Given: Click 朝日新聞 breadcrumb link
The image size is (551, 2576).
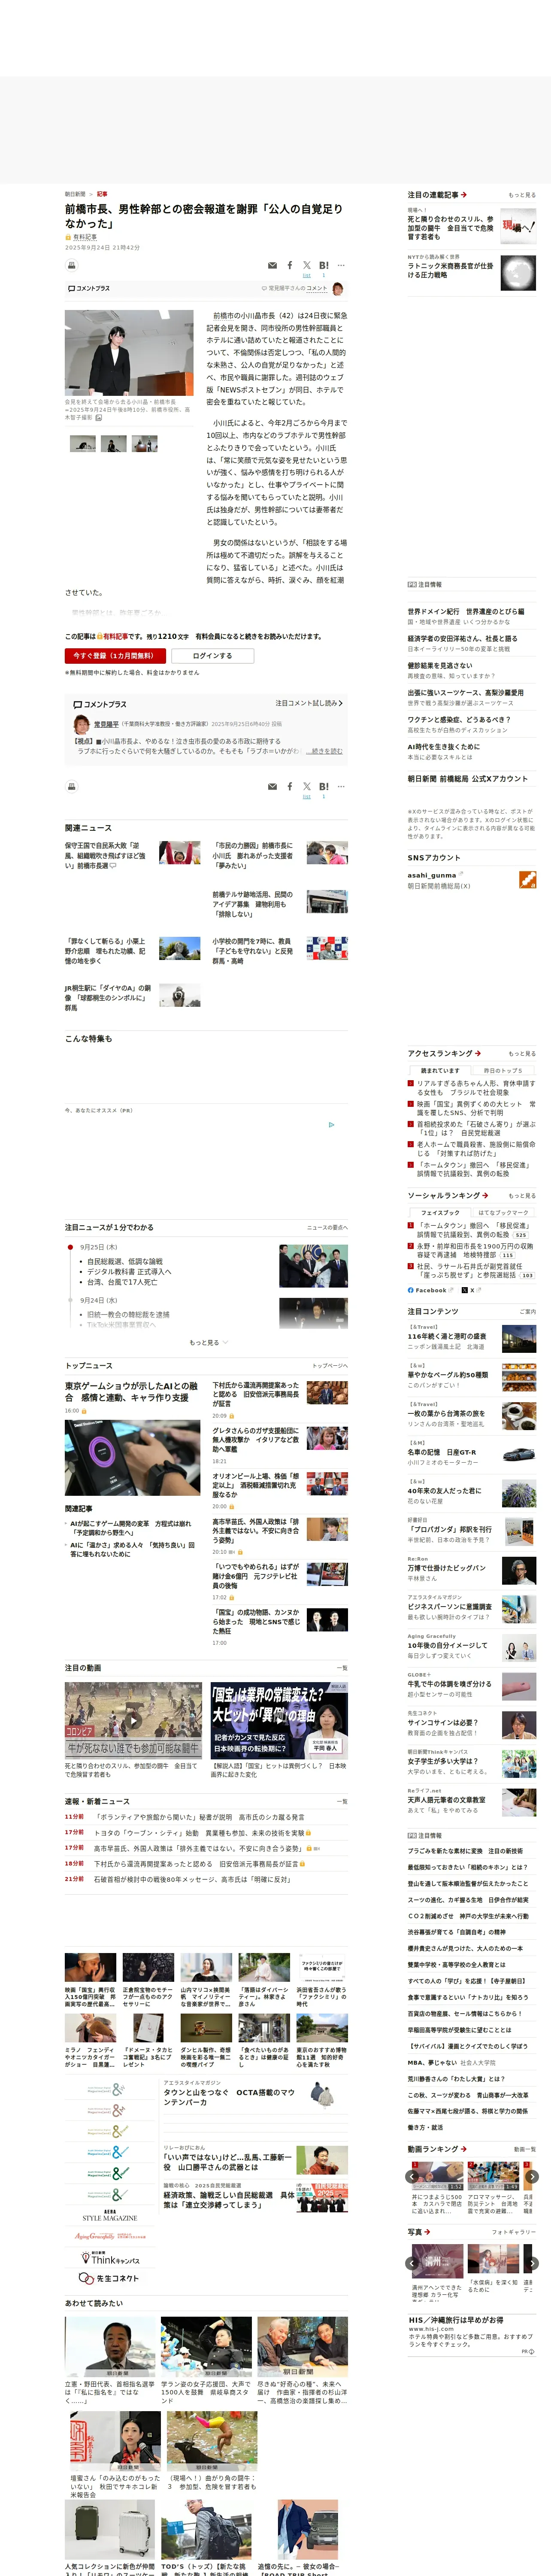Looking at the screenshot, I should click(x=75, y=194).
